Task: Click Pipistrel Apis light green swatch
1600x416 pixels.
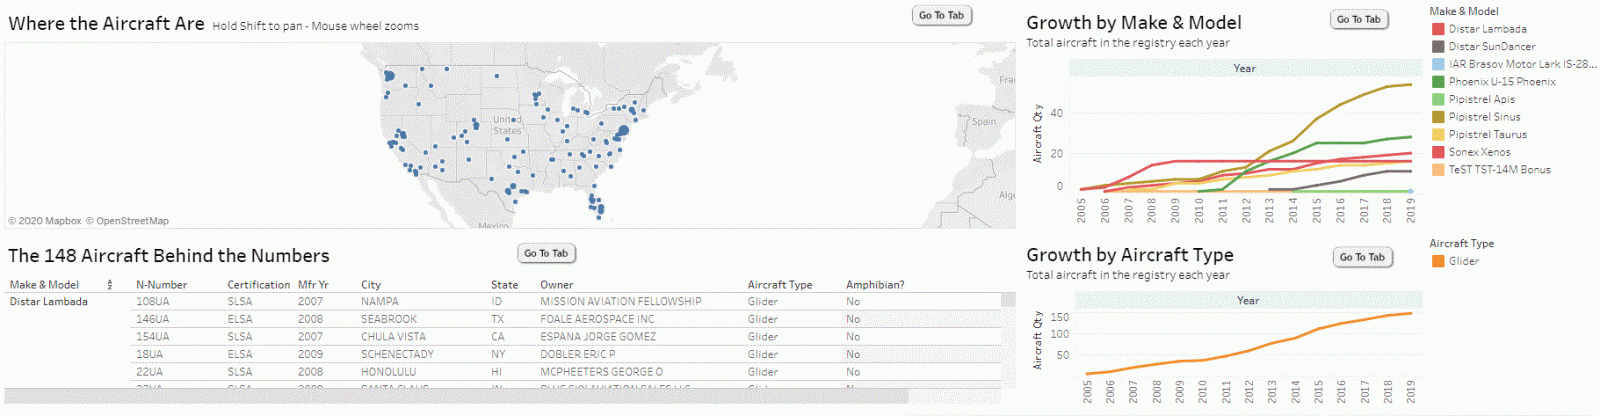Action: click(x=1438, y=99)
